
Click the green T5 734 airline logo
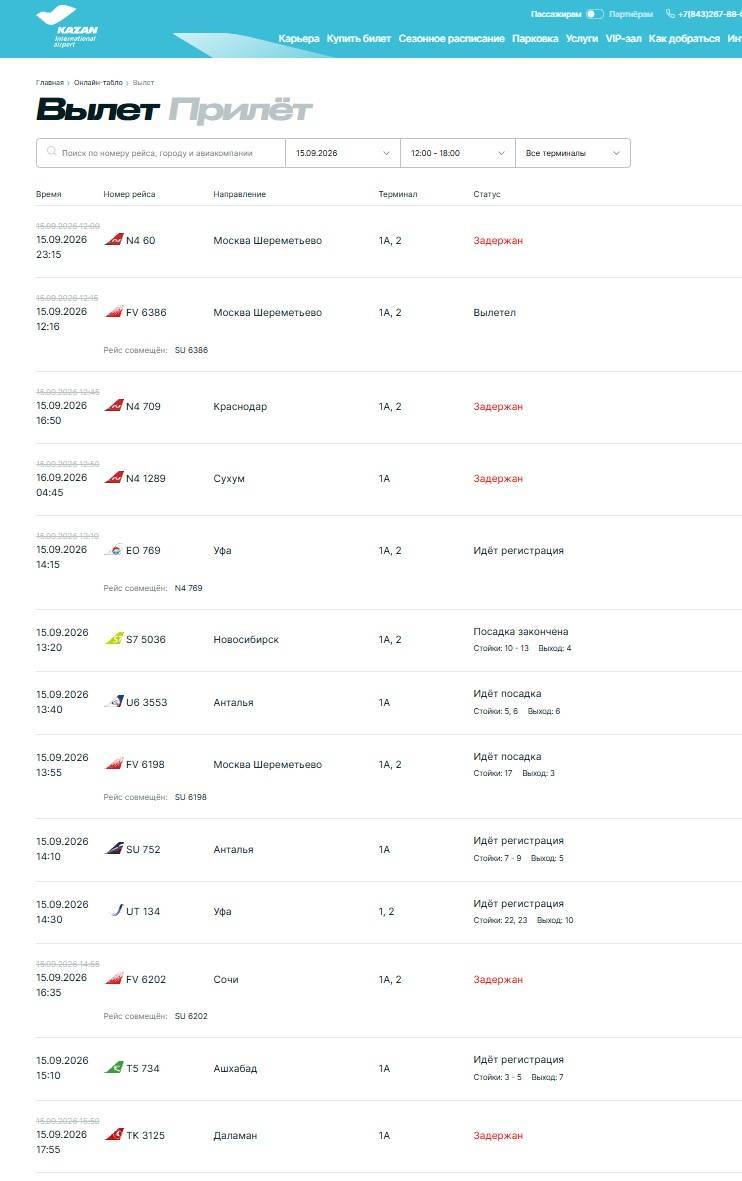click(114, 1067)
